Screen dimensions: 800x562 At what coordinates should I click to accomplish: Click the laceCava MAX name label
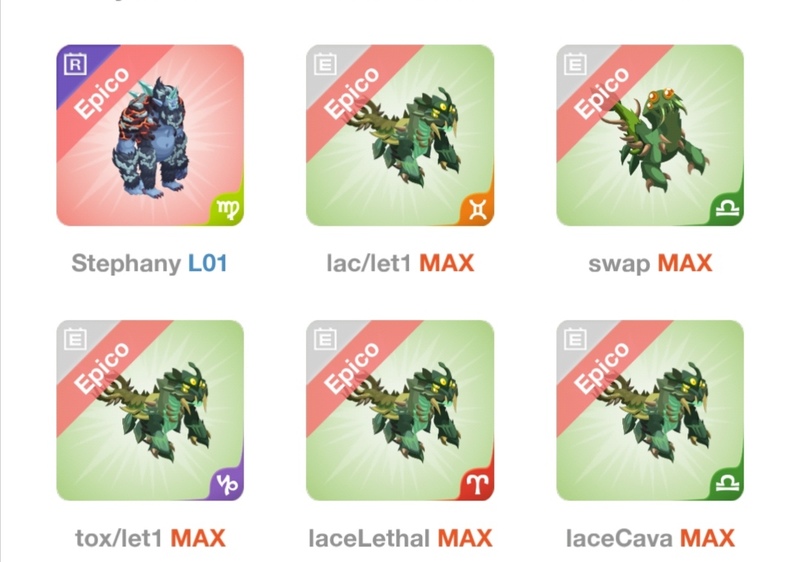pos(651,539)
